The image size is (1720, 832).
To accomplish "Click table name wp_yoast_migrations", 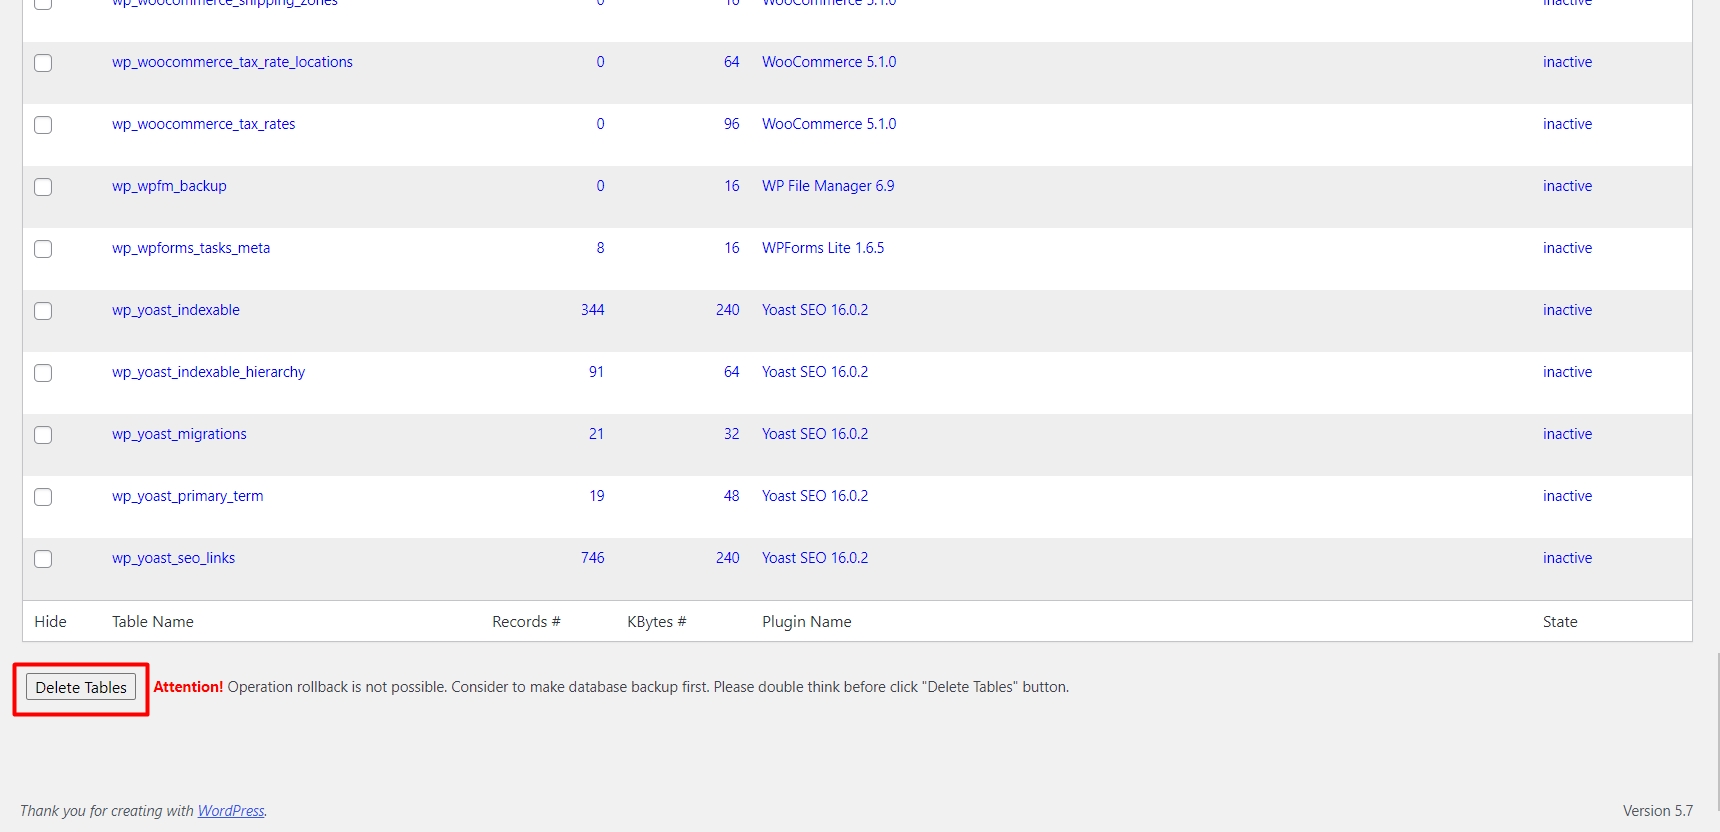I will coord(179,434).
